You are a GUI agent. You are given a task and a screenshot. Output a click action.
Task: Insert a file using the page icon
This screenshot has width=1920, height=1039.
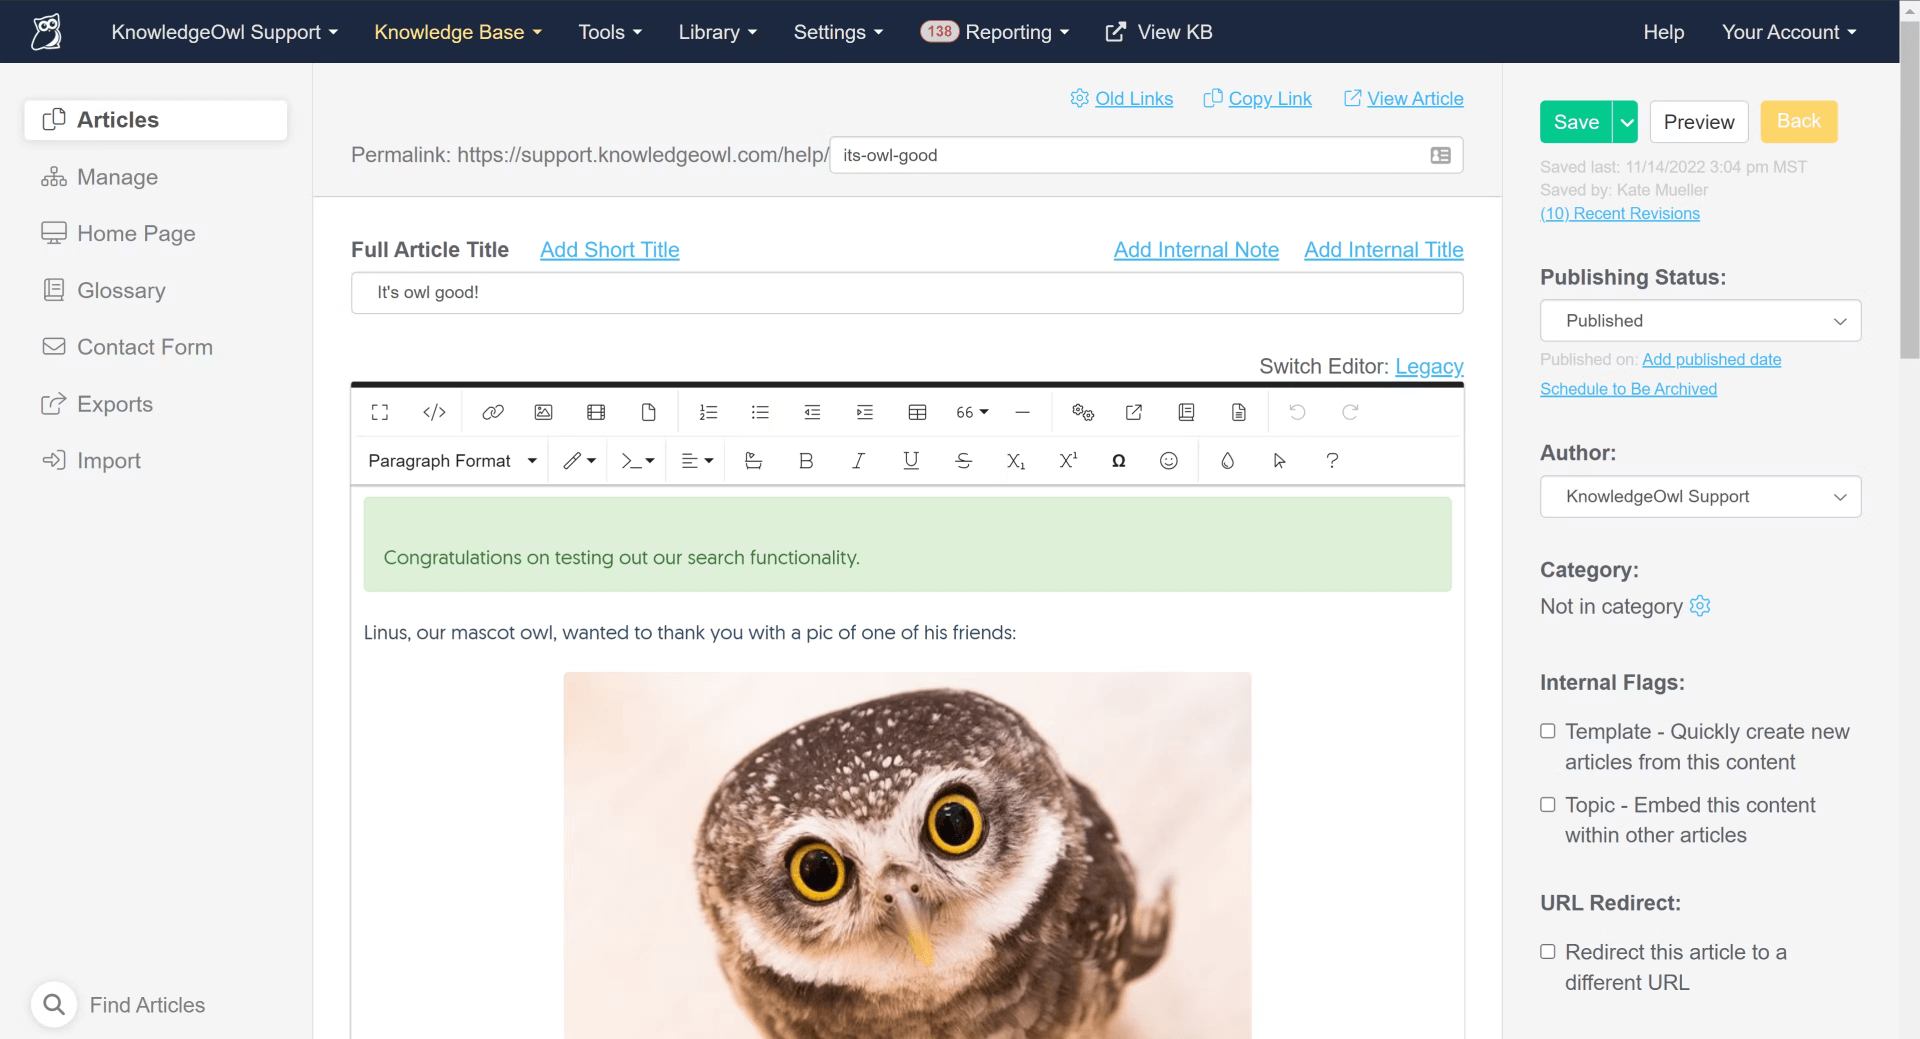(648, 412)
